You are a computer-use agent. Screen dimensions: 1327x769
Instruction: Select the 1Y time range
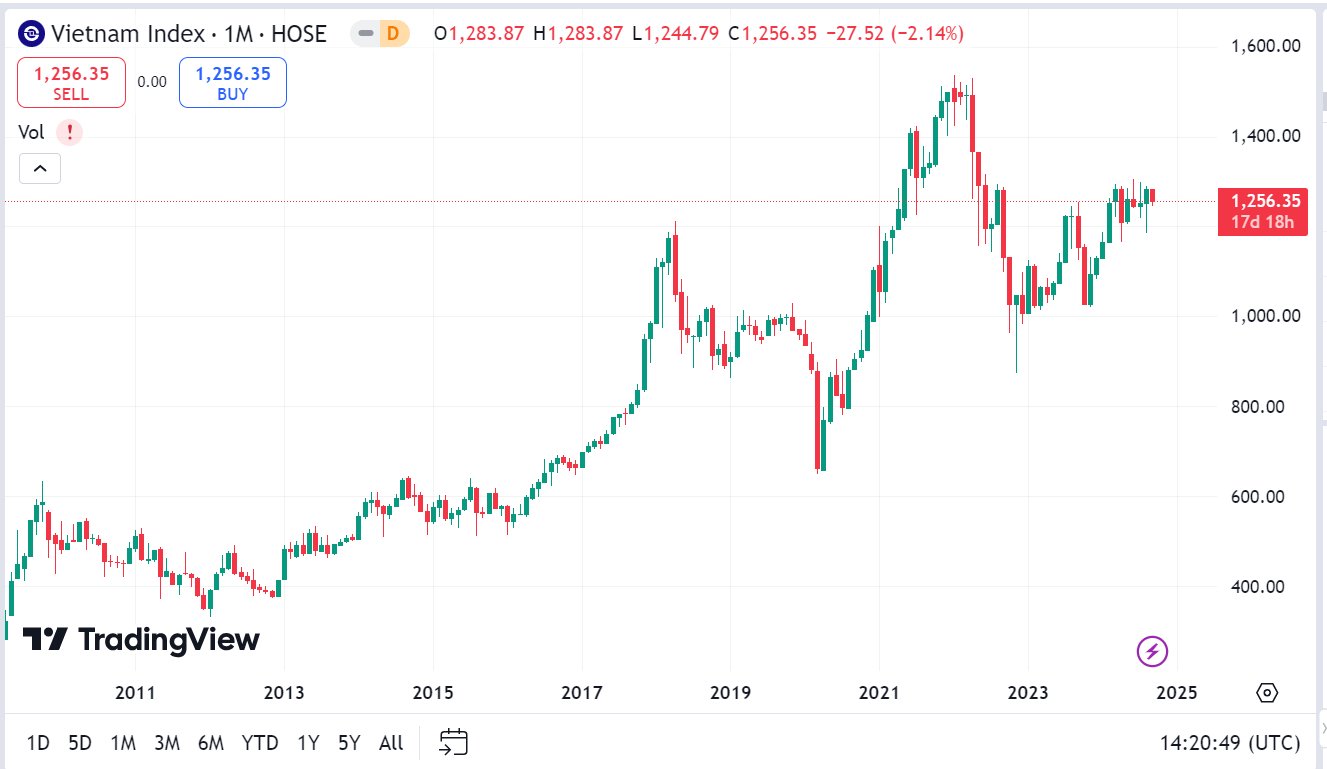[x=308, y=743]
